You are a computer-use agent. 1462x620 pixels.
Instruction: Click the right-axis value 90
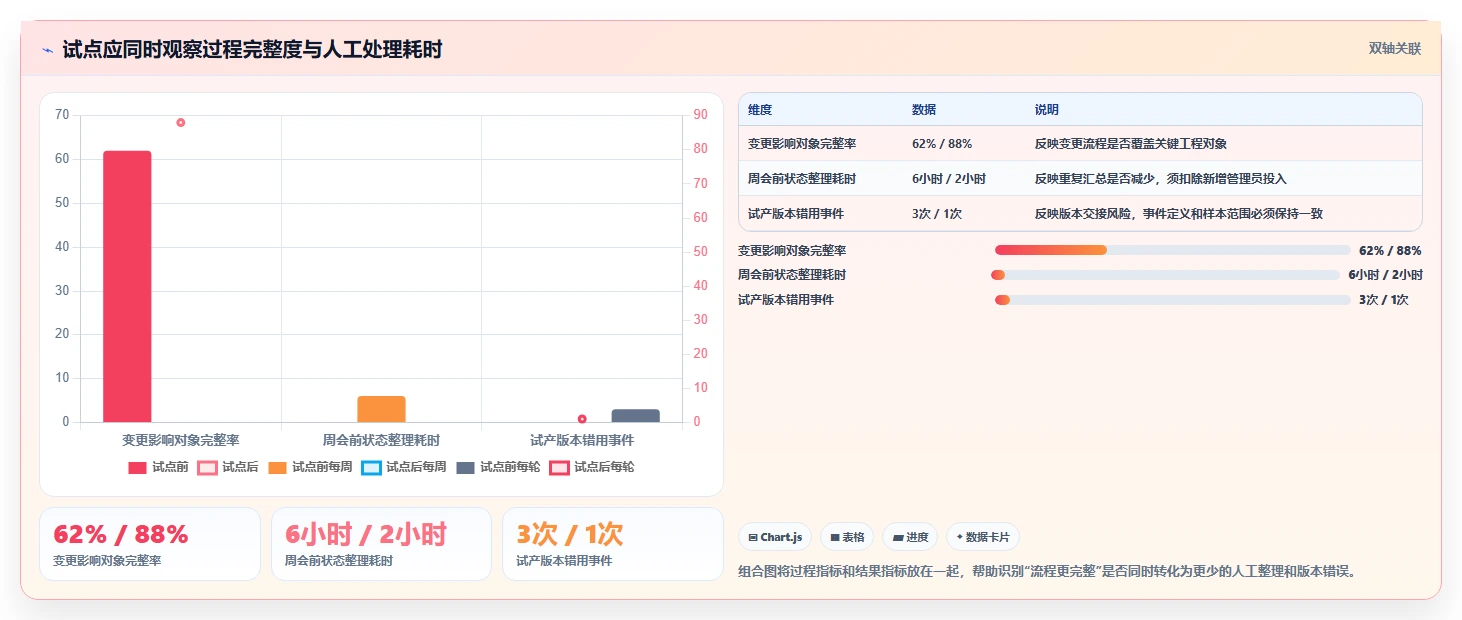point(700,115)
